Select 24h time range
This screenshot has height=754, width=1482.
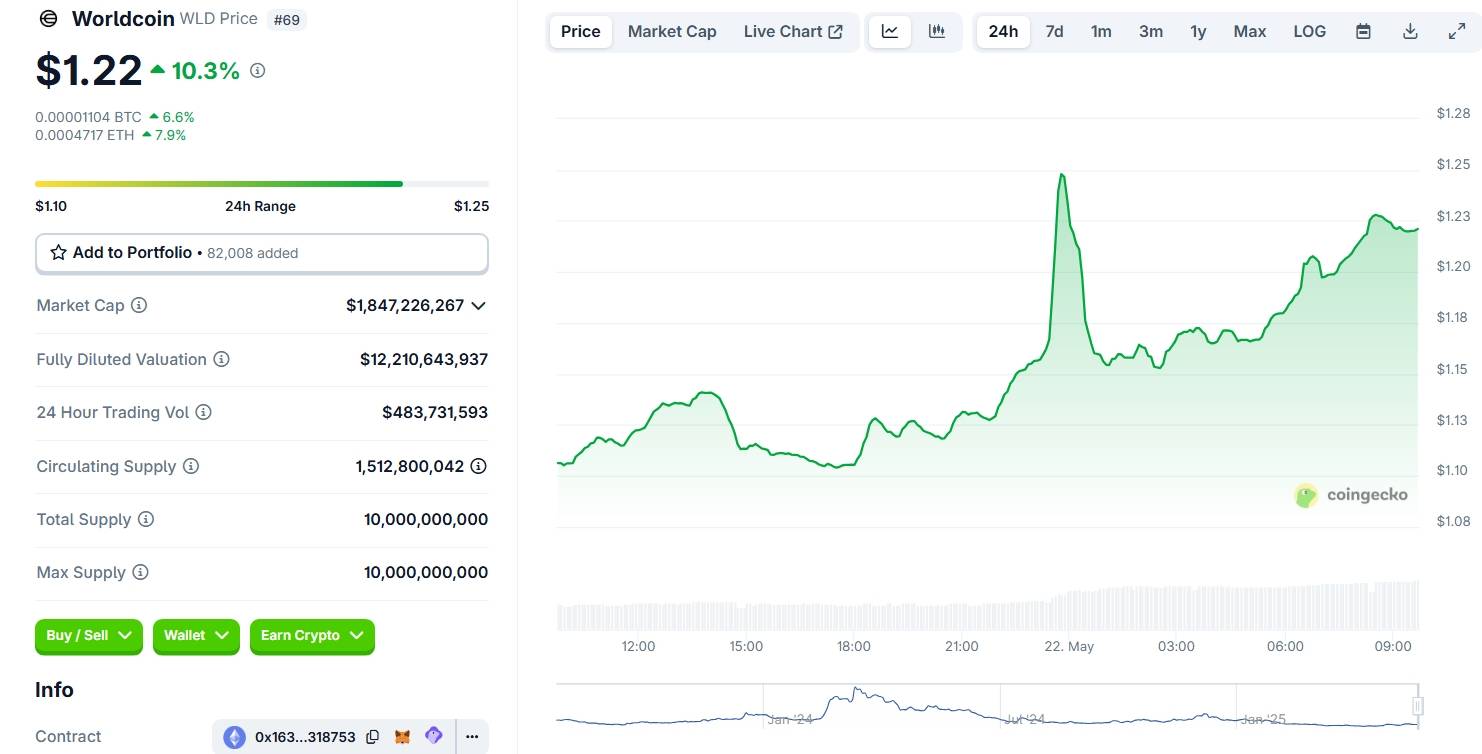1003,31
